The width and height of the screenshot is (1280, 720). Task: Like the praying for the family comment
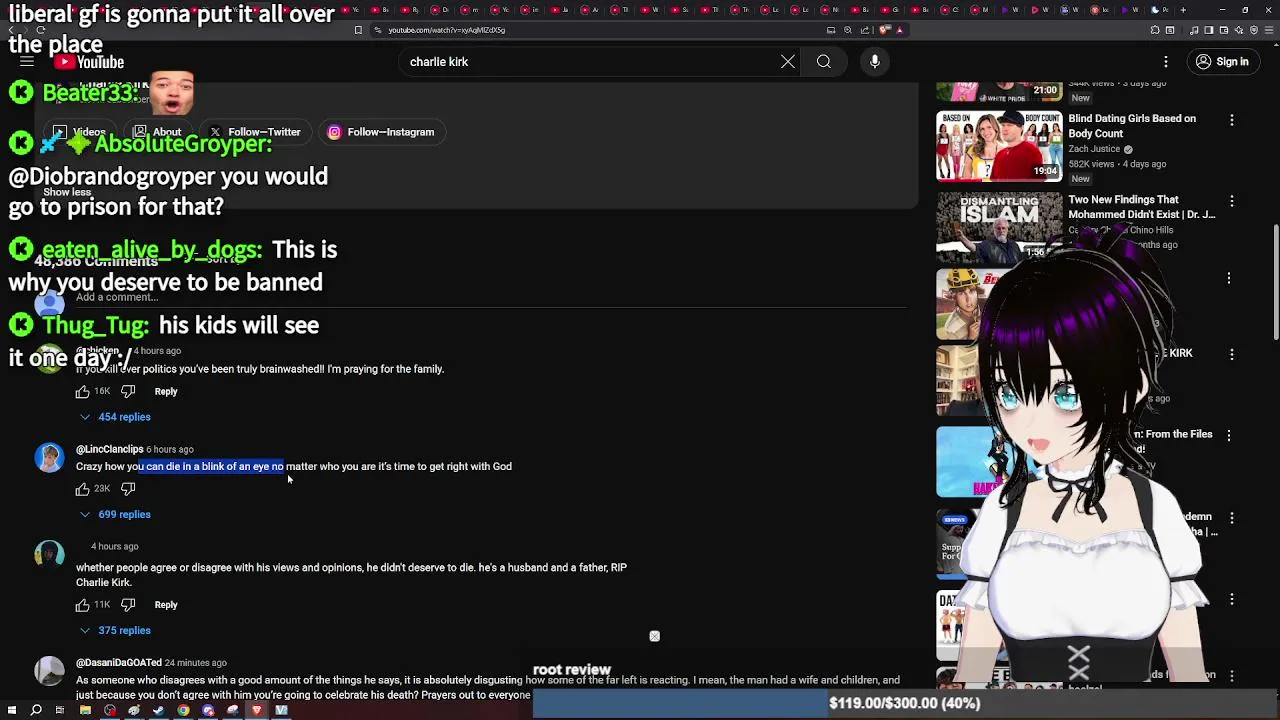pyautogui.click(x=83, y=392)
